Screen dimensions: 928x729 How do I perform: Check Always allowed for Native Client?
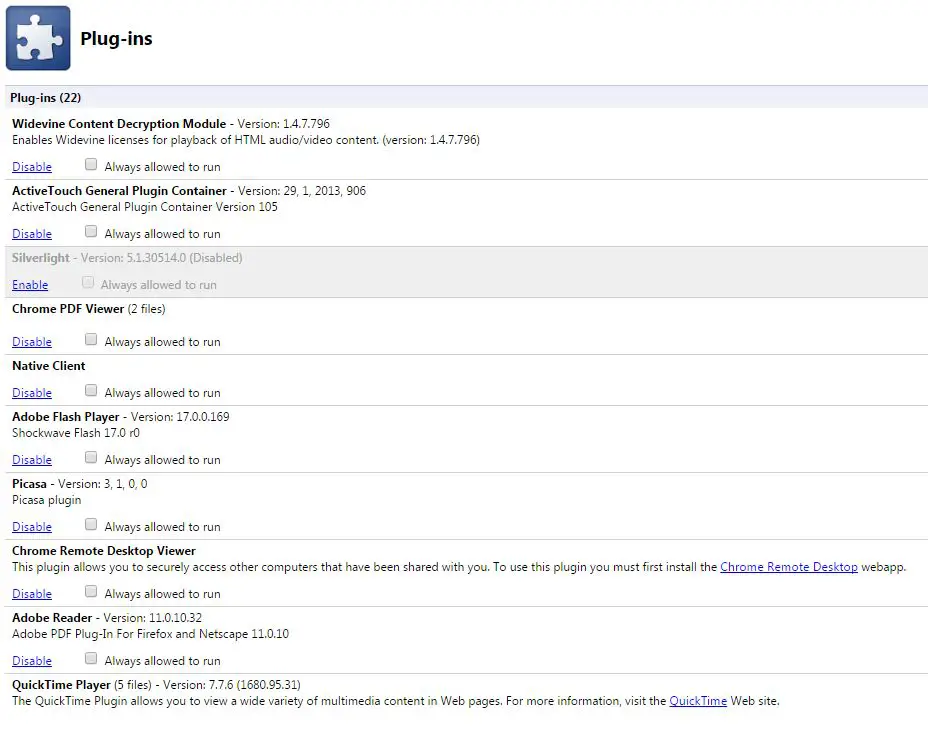[x=91, y=390]
